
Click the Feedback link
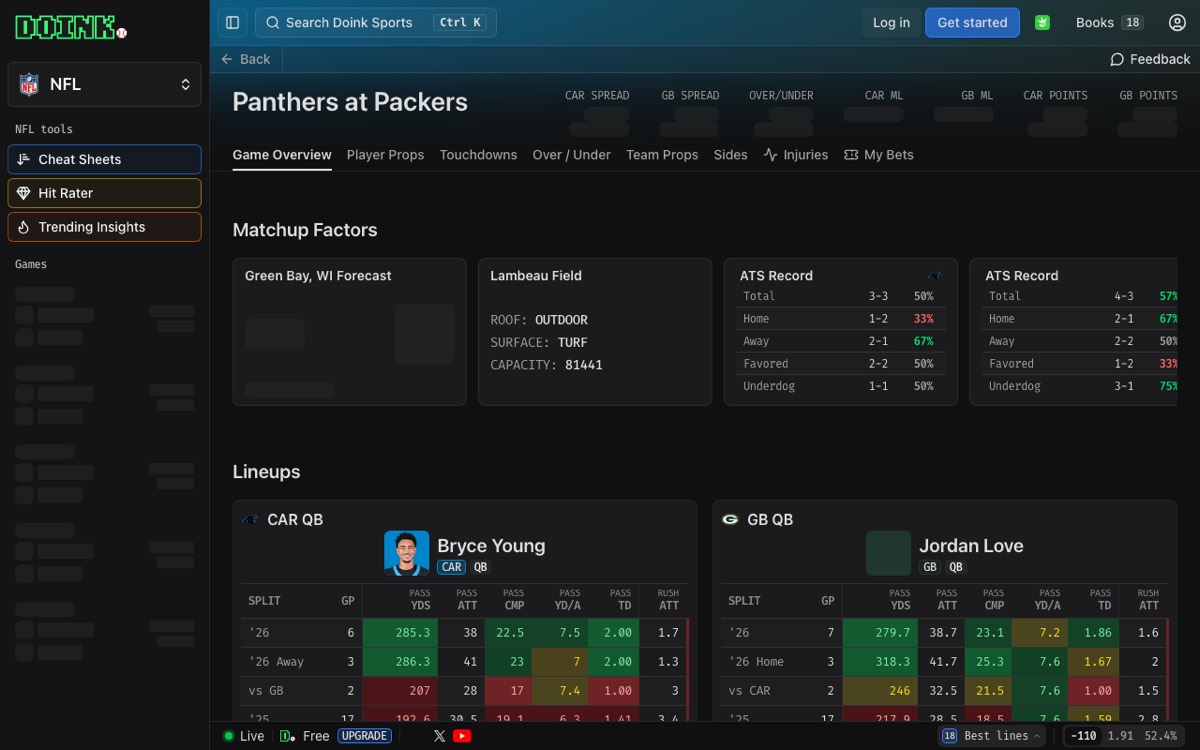(1150, 59)
